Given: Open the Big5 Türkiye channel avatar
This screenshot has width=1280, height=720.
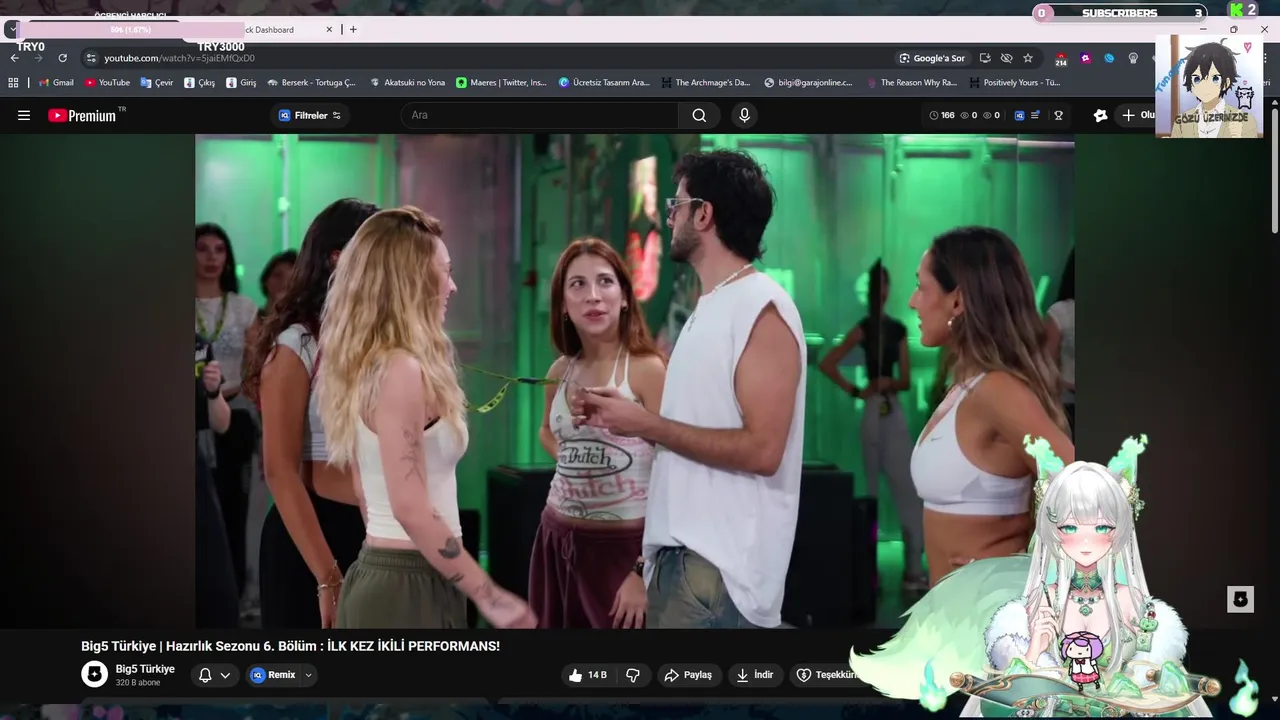Looking at the screenshot, I should point(94,675).
